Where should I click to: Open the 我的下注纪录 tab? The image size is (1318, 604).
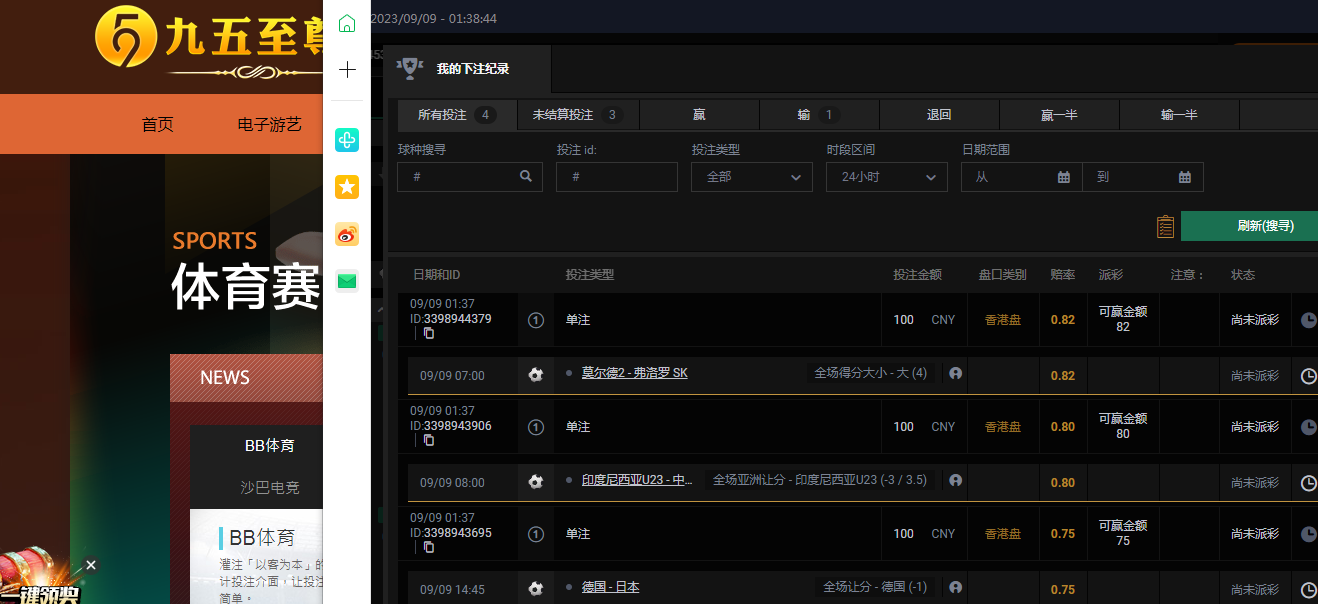tap(468, 69)
